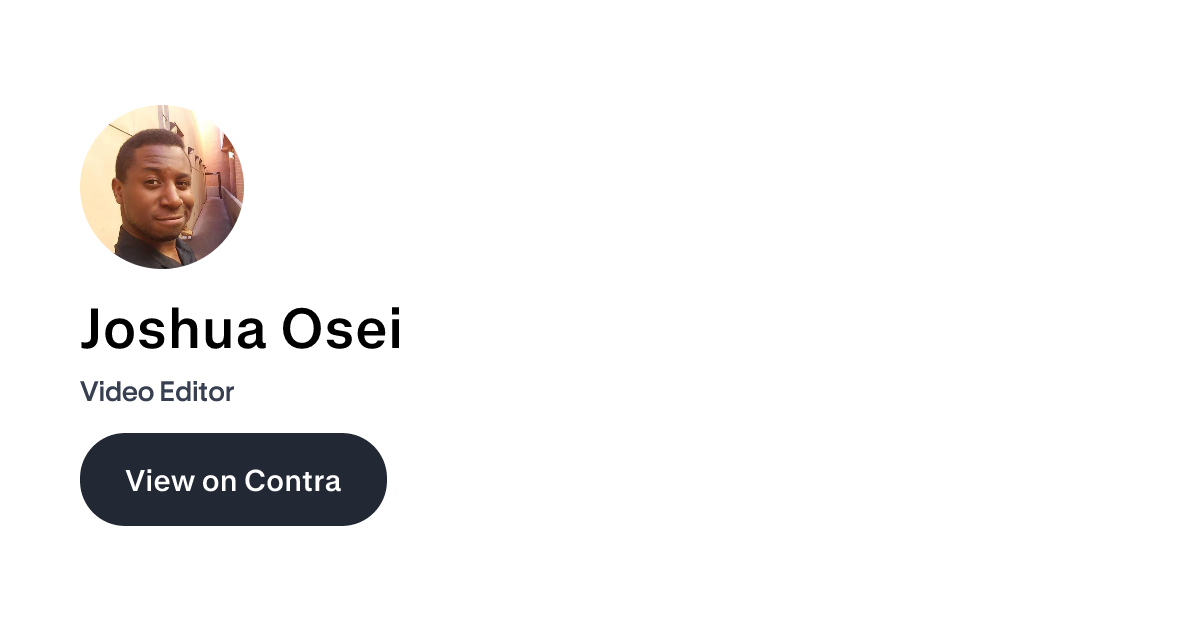1200x630 pixels.
Task: Select the blue-gray 'Video Editor' subtitle
Action: point(157,392)
